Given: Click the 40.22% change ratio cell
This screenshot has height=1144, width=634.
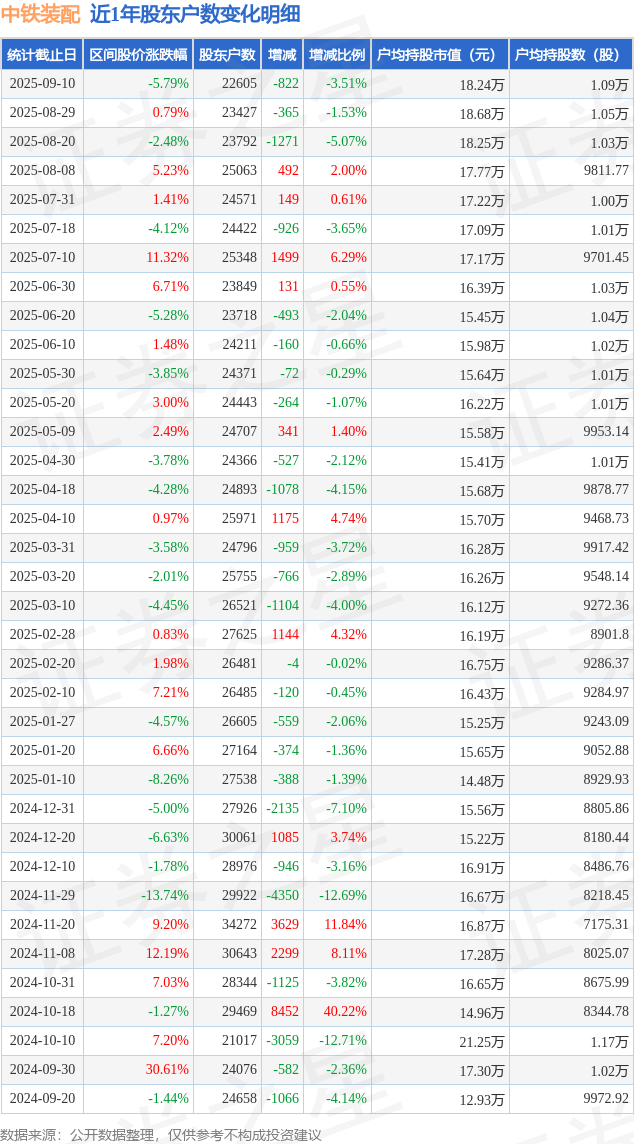Looking at the screenshot, I should point(347,1012).
